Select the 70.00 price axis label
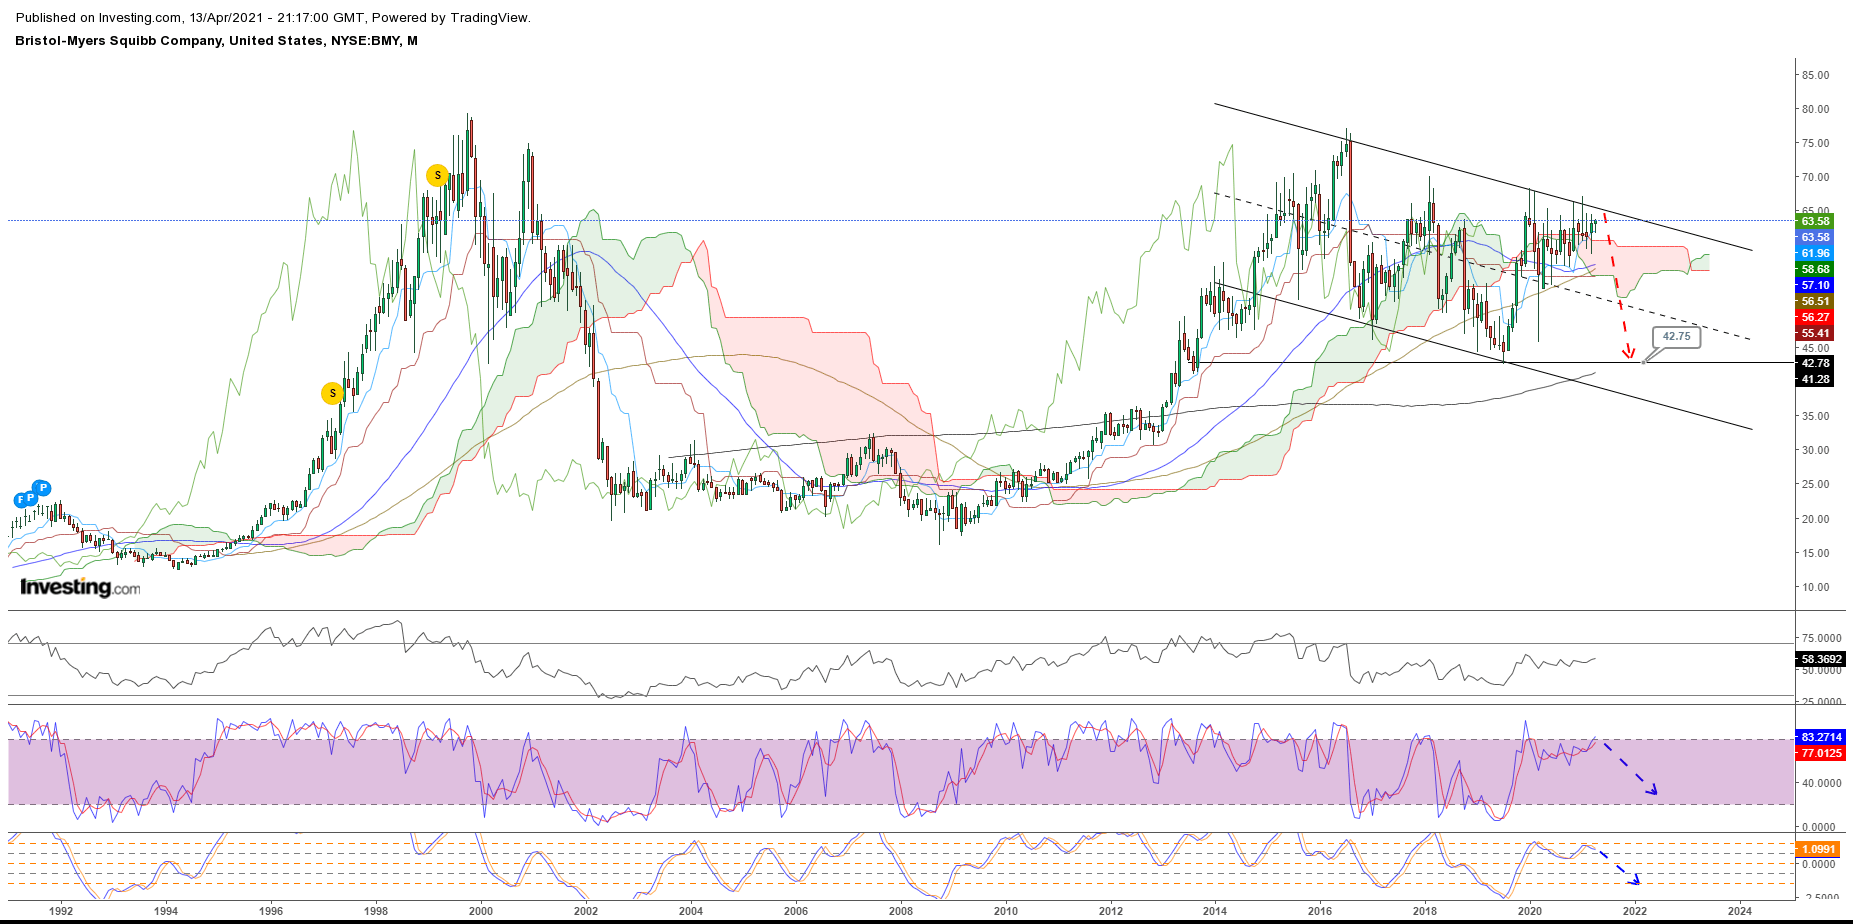 click(1815, 177)
